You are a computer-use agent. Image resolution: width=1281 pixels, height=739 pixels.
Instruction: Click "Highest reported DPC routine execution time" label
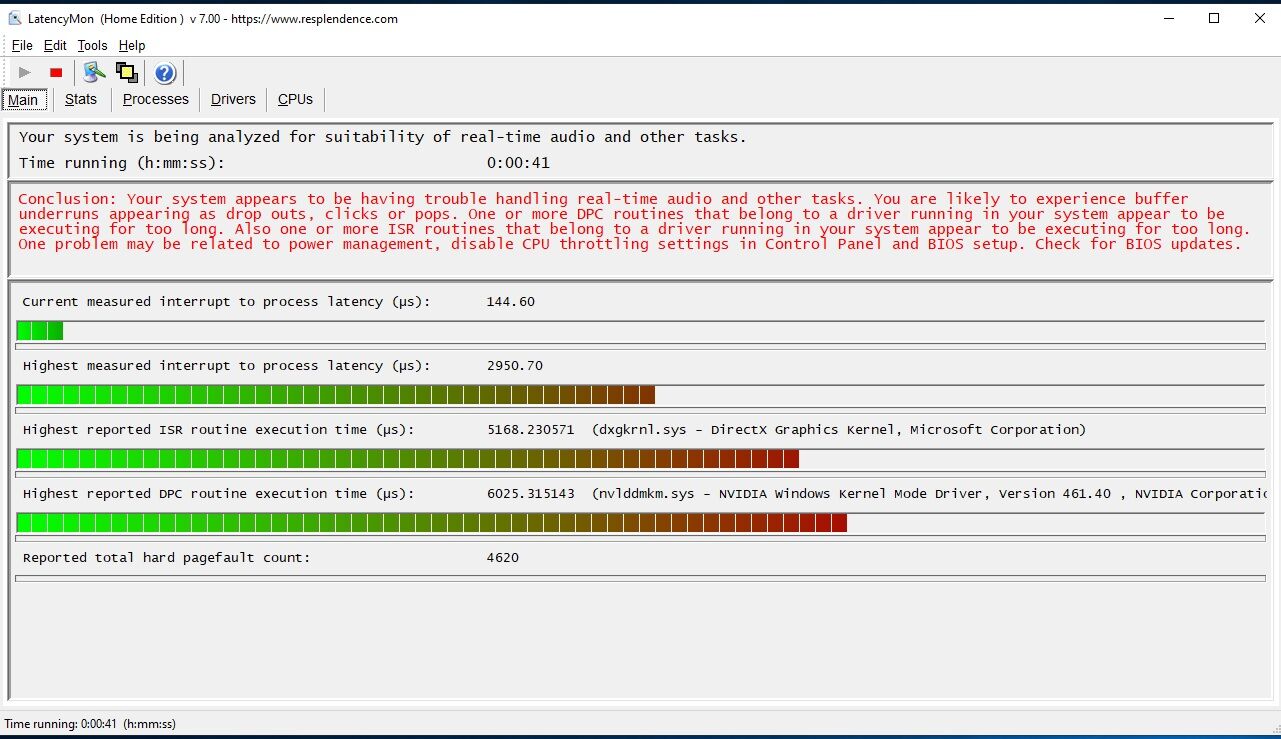[x=218, y=493]
